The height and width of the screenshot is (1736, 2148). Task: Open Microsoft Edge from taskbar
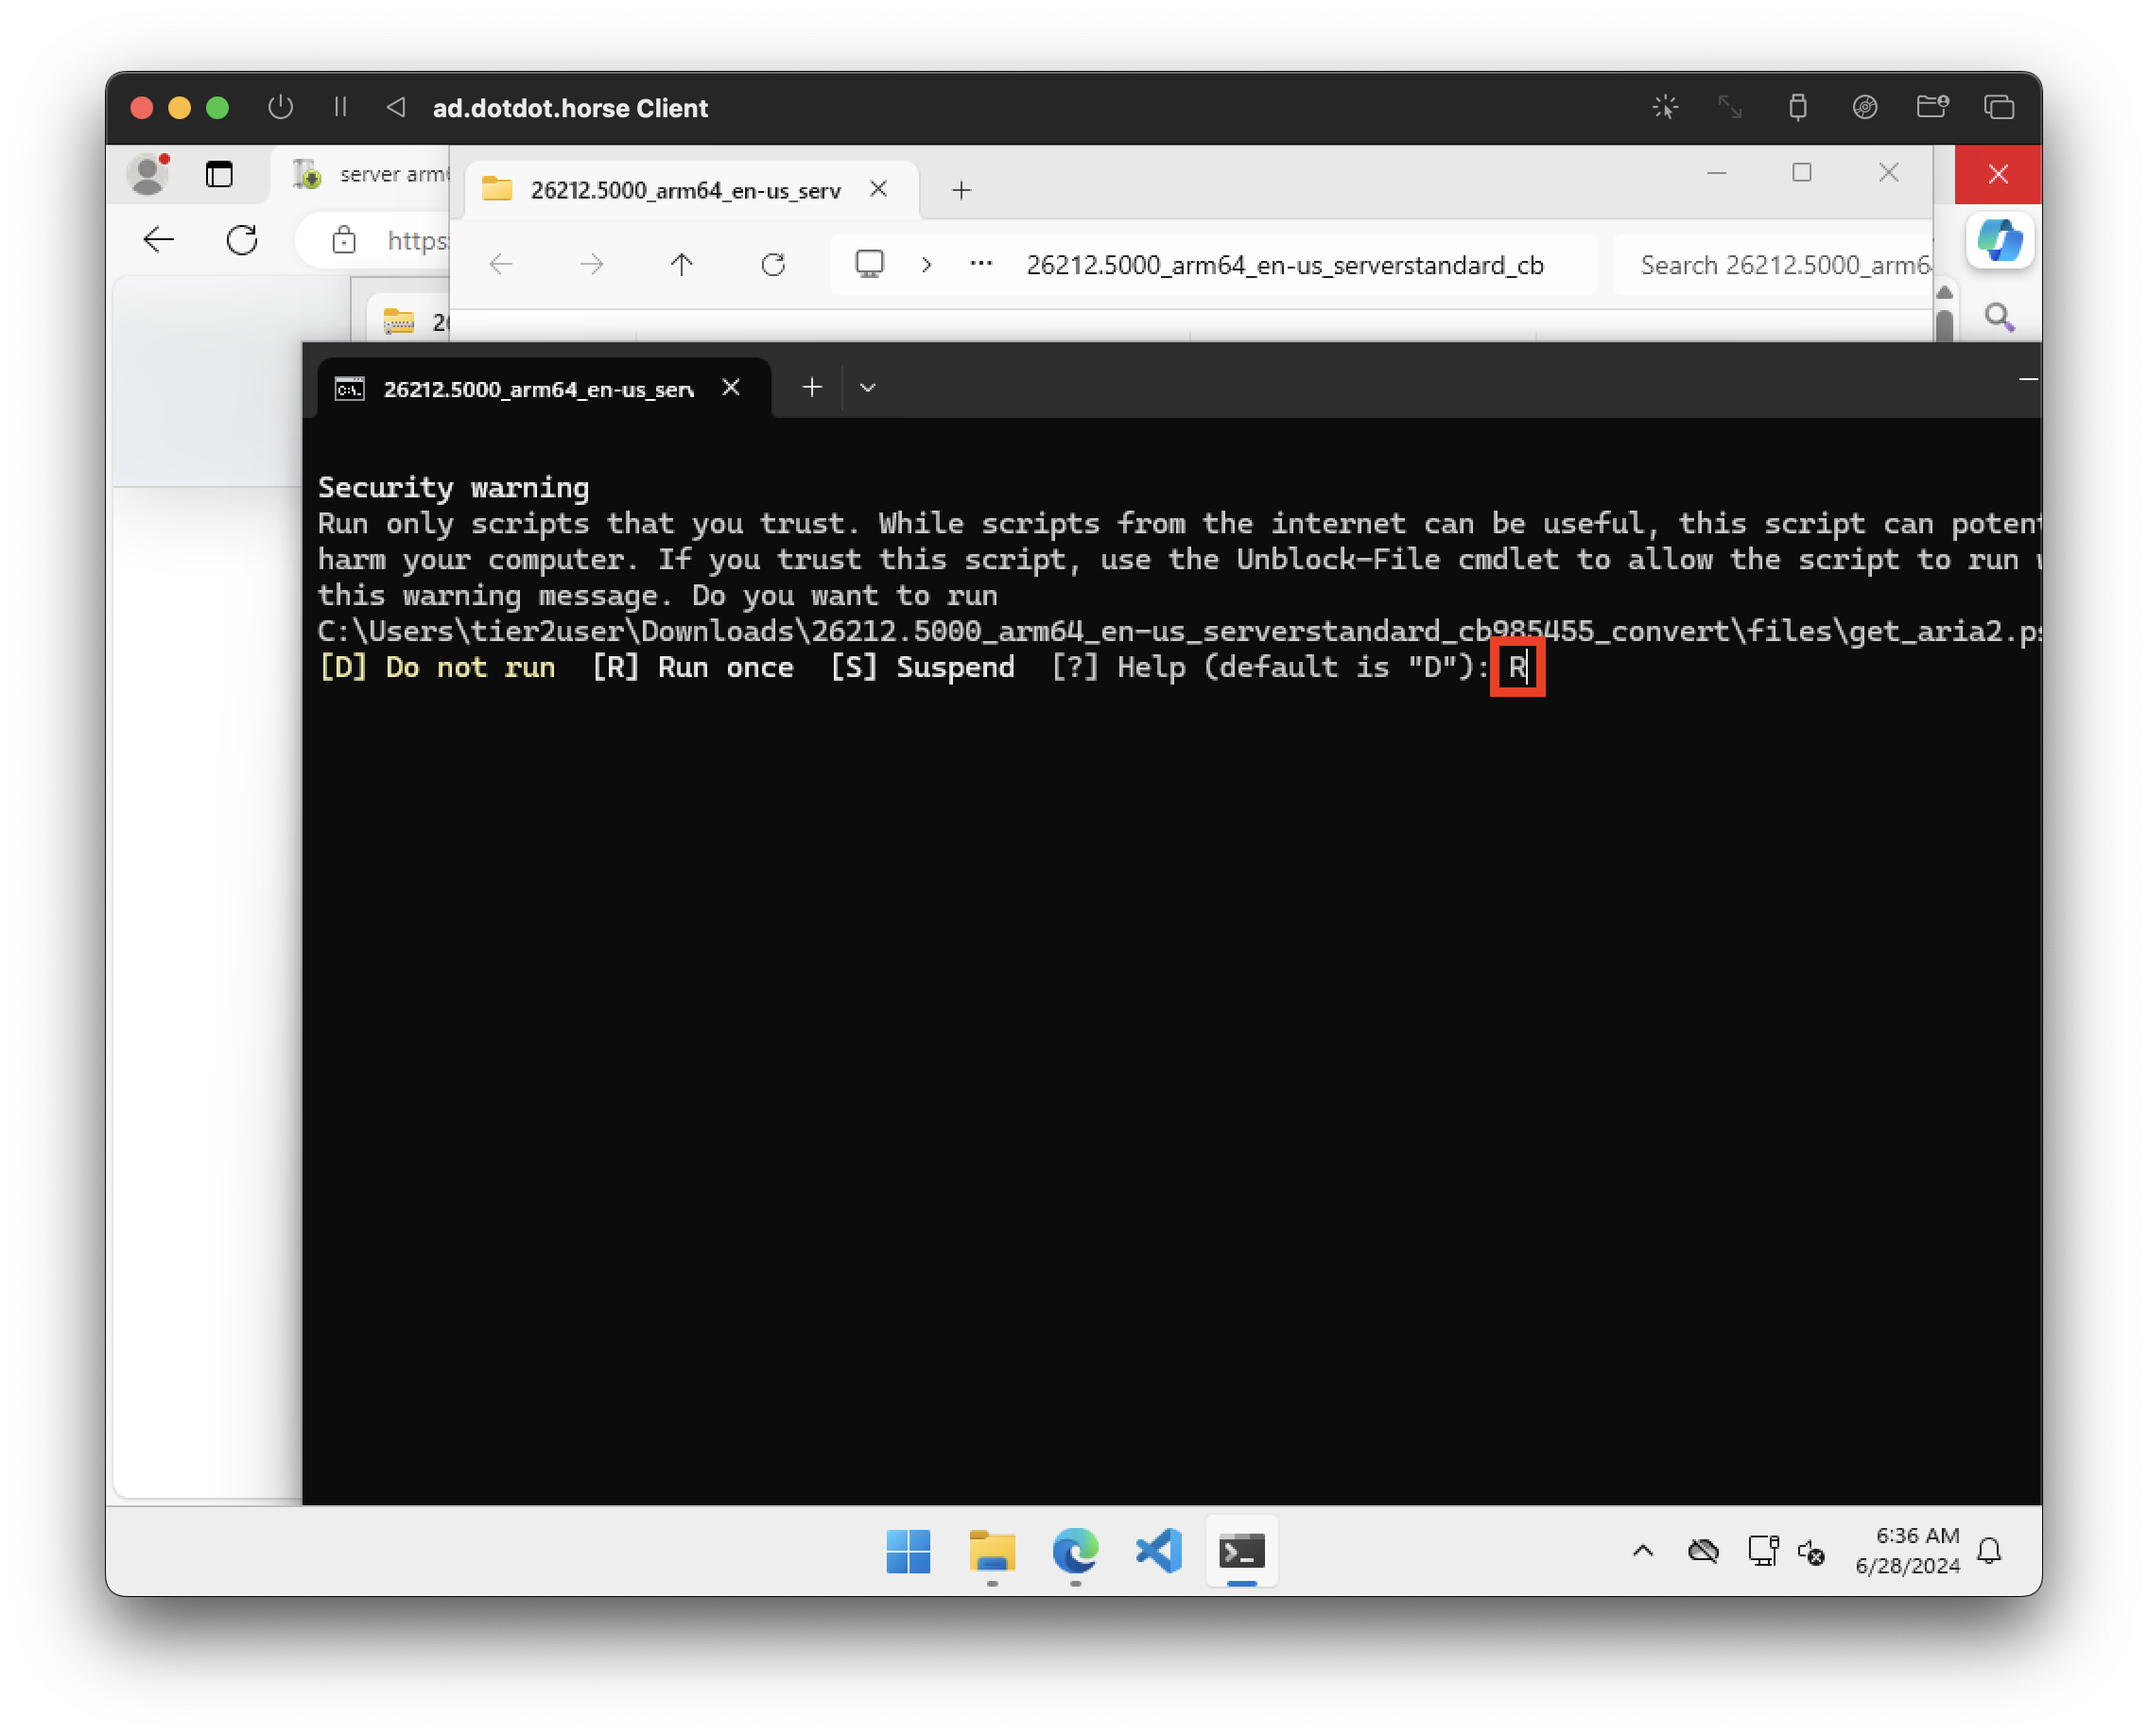[x=1075, y=1552]
